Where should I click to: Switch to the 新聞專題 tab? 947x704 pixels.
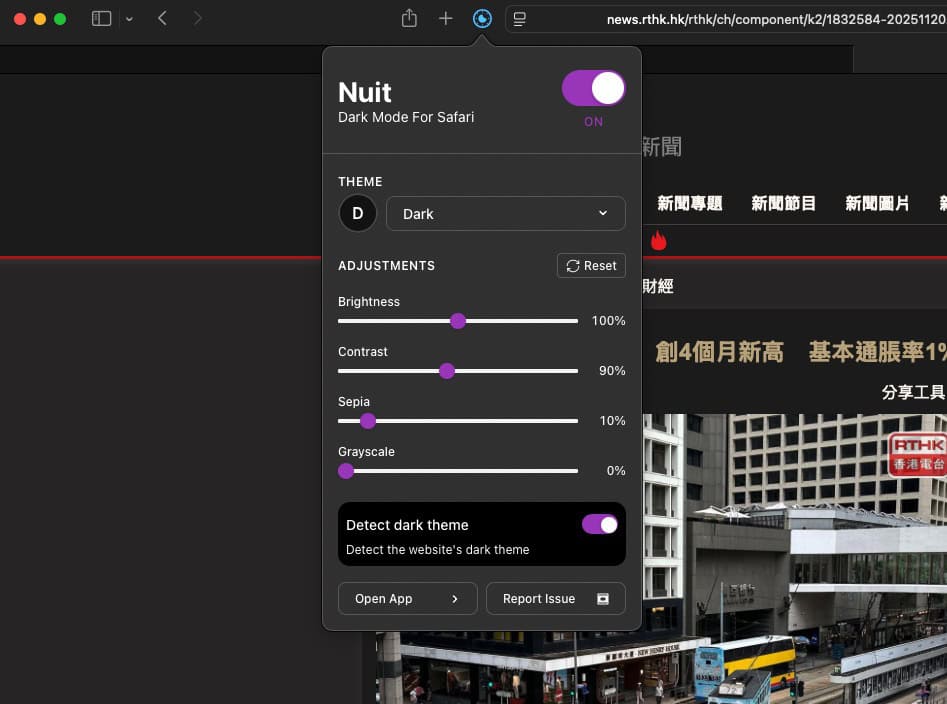[x=689, y=203]
